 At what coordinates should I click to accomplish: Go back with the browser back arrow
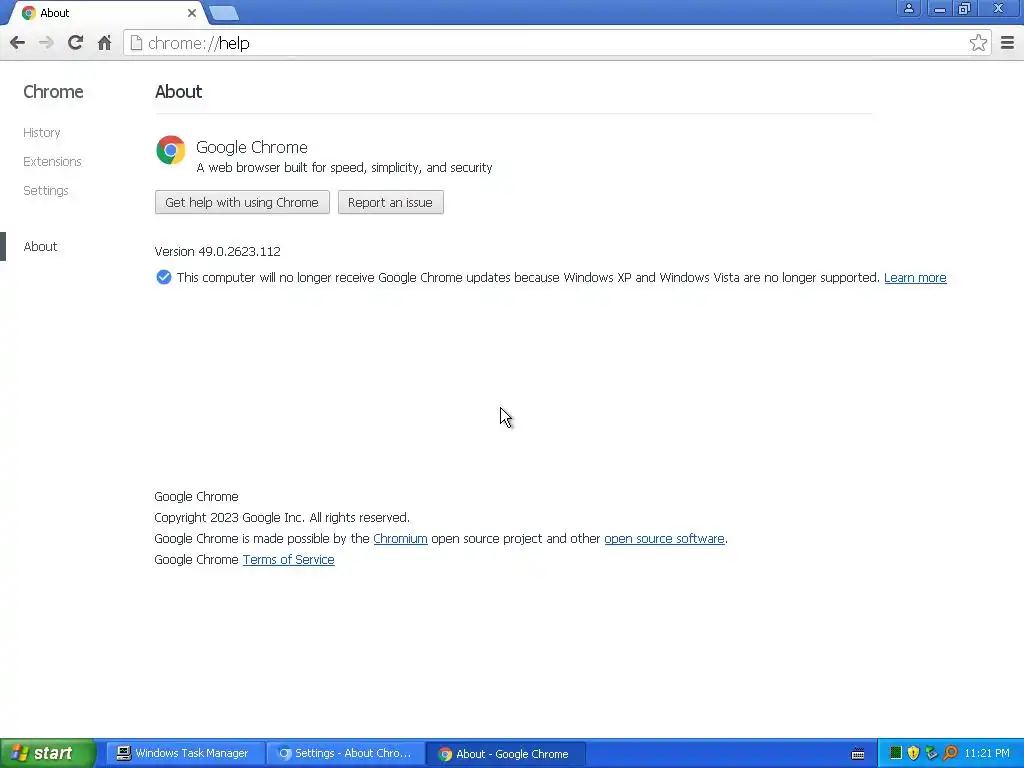click(18, 43)
